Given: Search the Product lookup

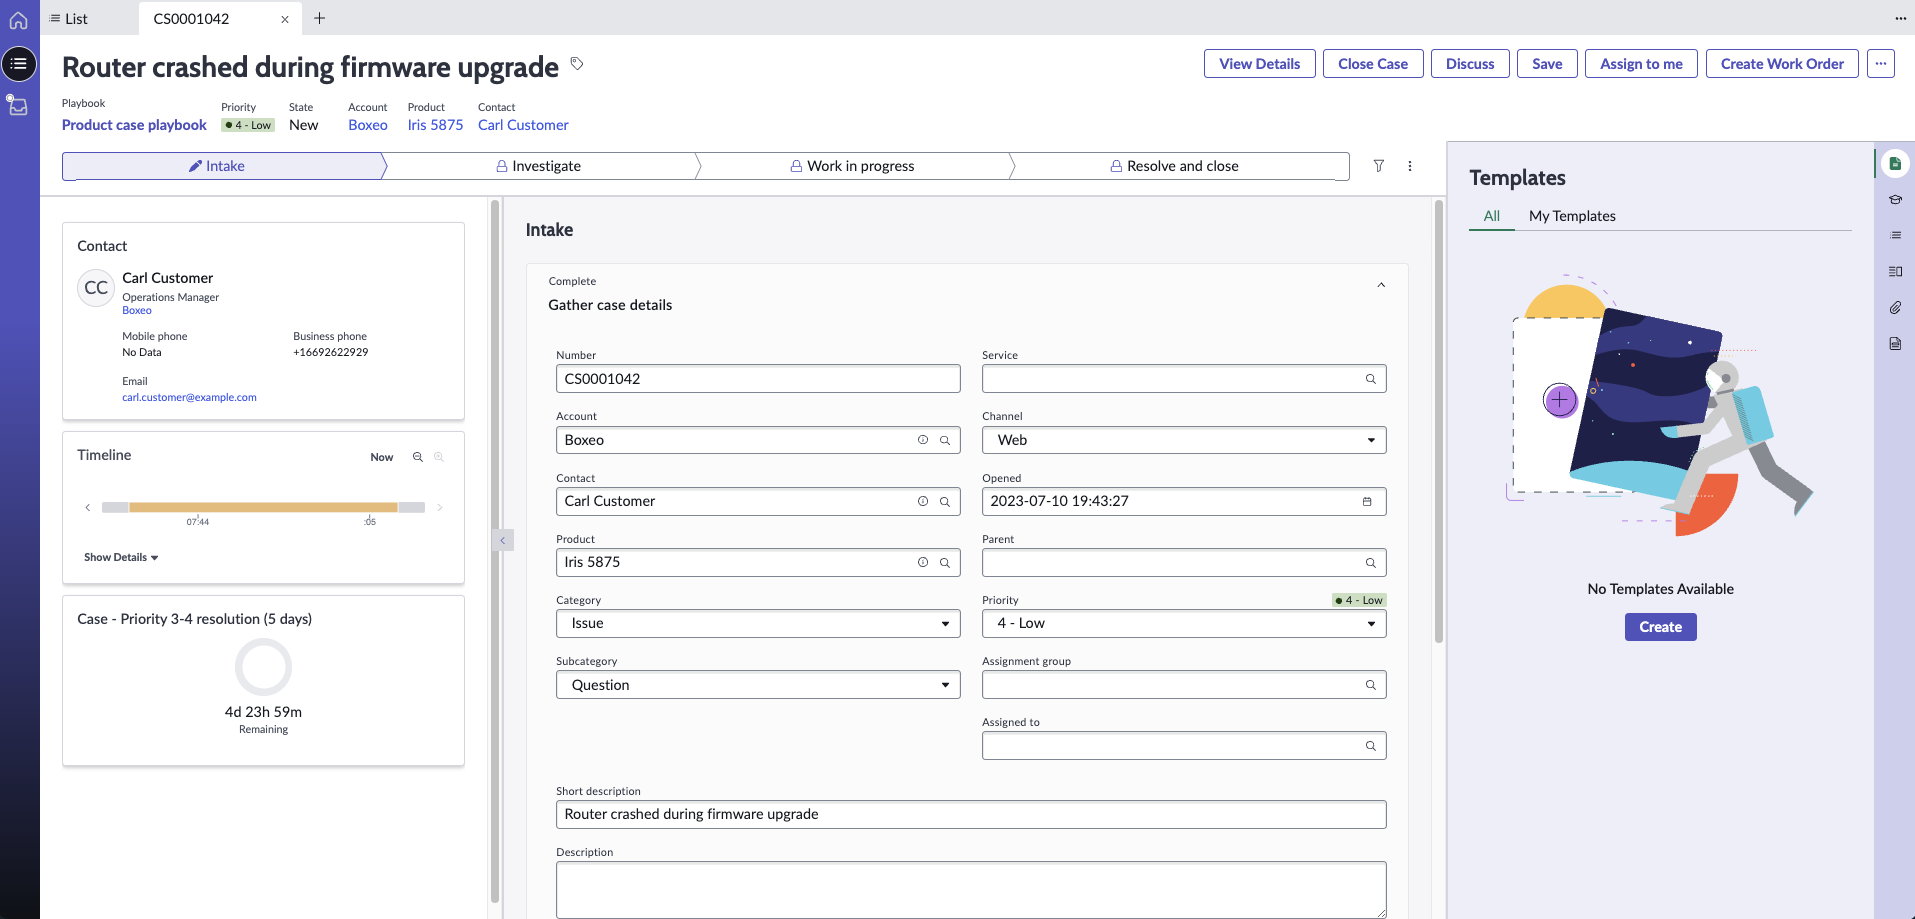Looking at the screenshot, I should tap(945, 563).
